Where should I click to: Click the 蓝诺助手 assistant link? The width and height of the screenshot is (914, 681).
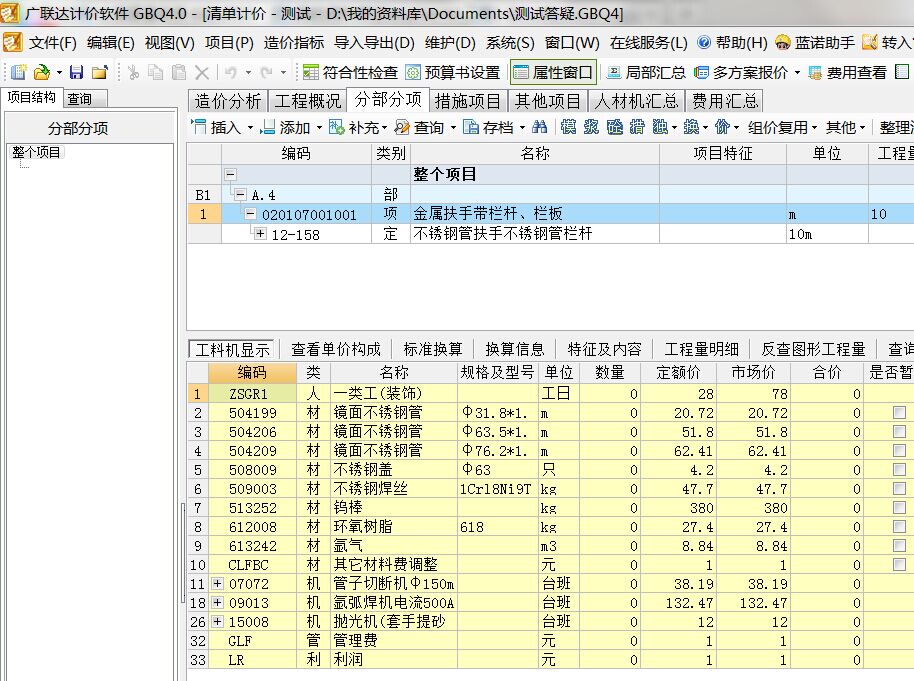pyautogui.click(x=815, y=43)
